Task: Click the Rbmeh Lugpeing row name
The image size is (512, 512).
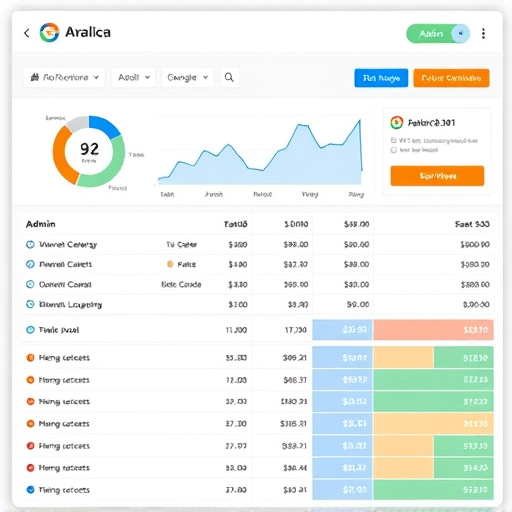Action: [x=70, y=304]
